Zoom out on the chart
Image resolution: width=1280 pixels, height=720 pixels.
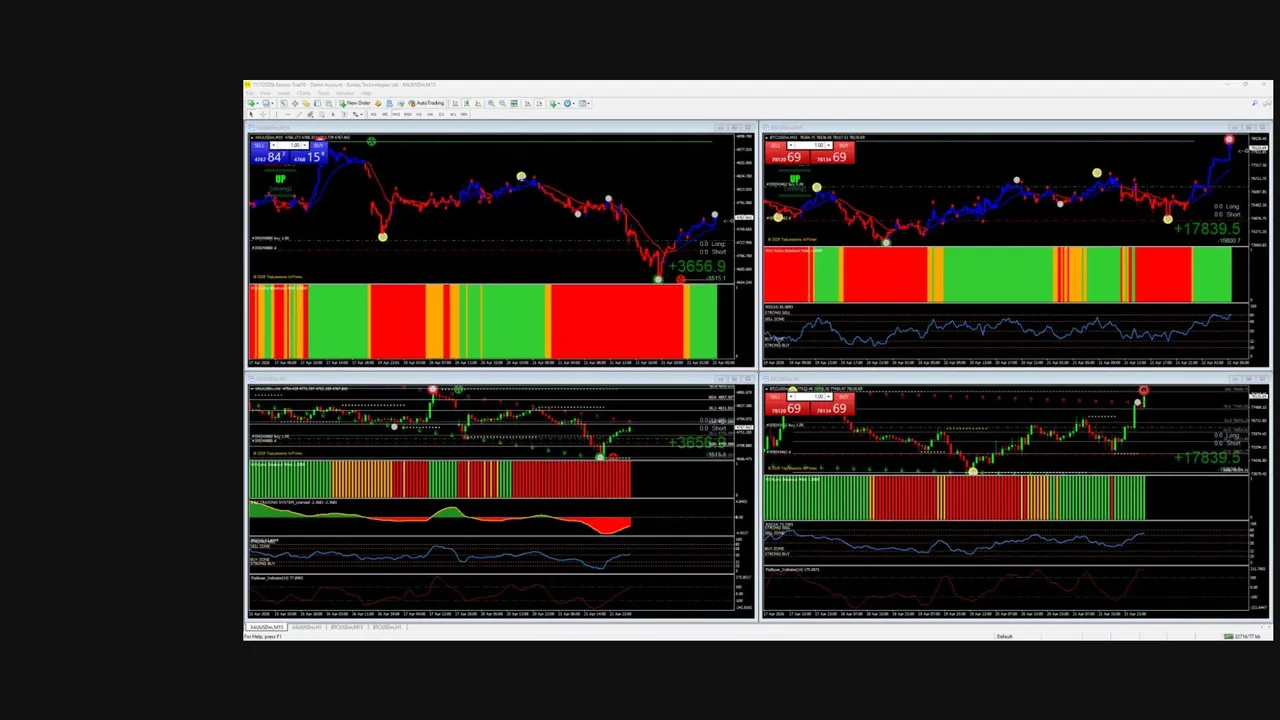(502, 103)
